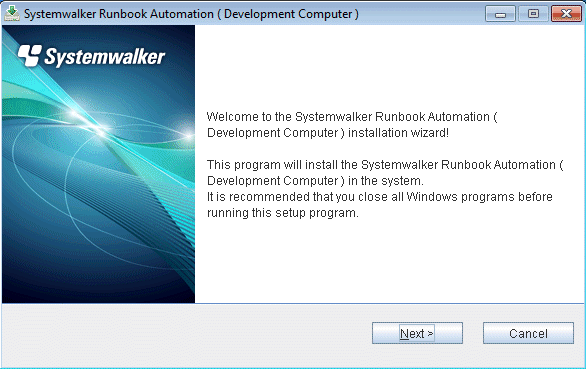Minimize the installer window
The height and width of the screenshot is (369, 586).
click(x=500, y=14)
